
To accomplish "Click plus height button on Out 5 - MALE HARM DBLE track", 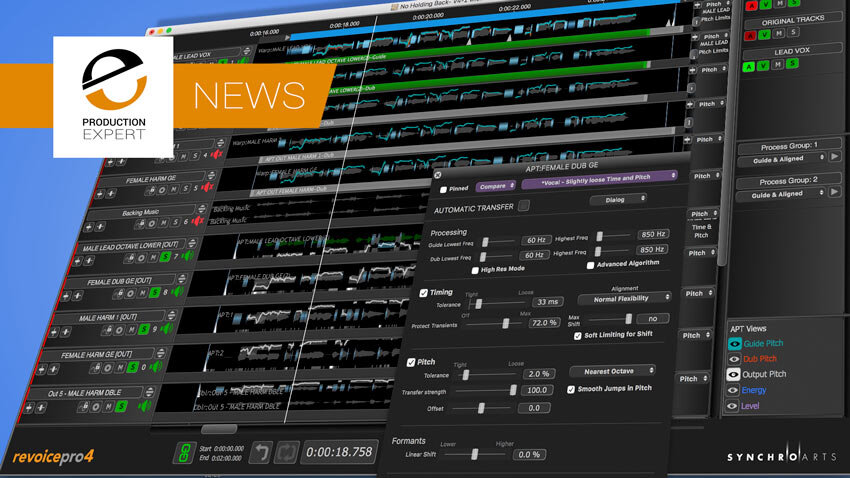I will click(x=41, y=408).
